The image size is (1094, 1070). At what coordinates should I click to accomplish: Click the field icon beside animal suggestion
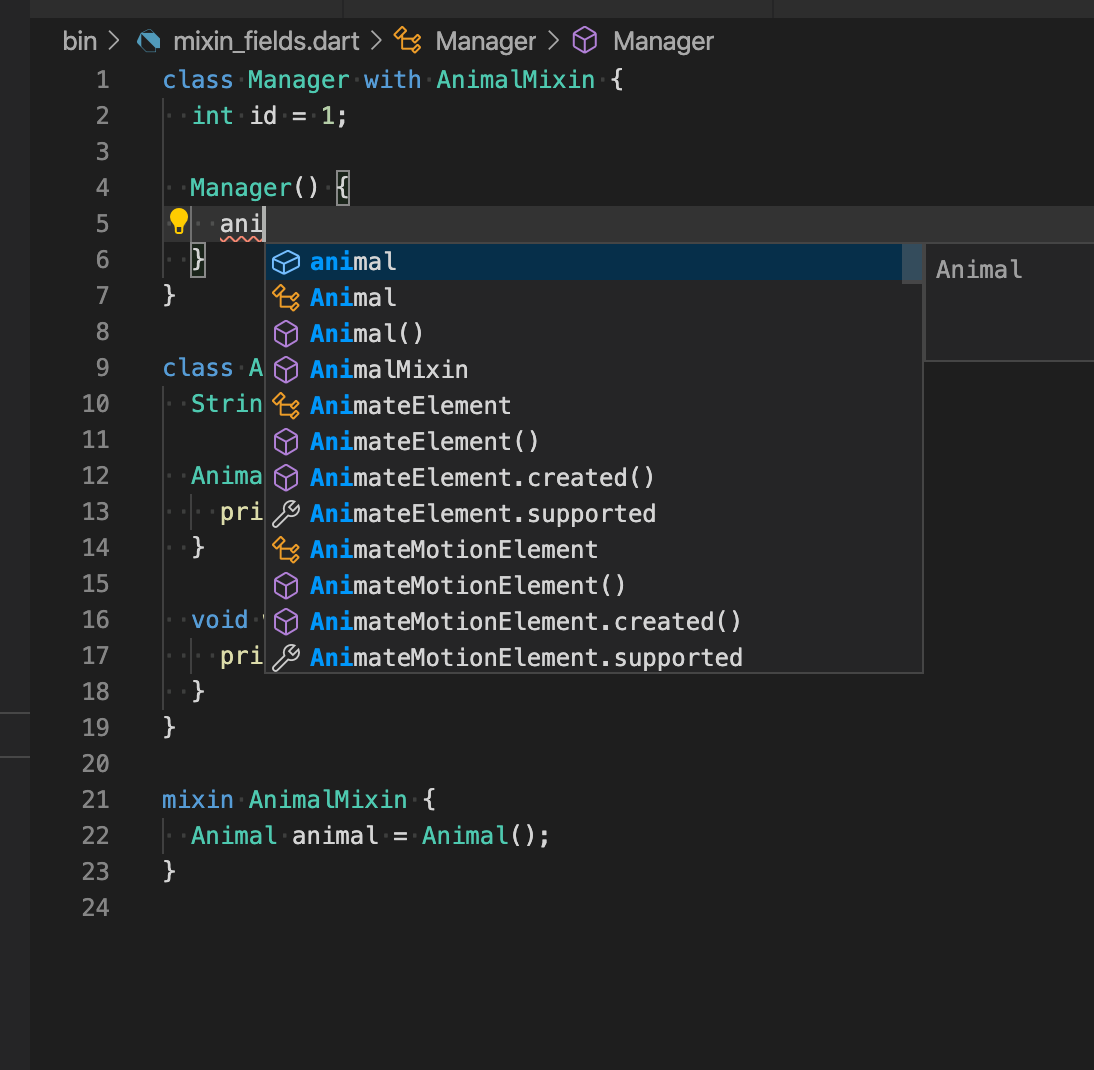tap(286, 261)
